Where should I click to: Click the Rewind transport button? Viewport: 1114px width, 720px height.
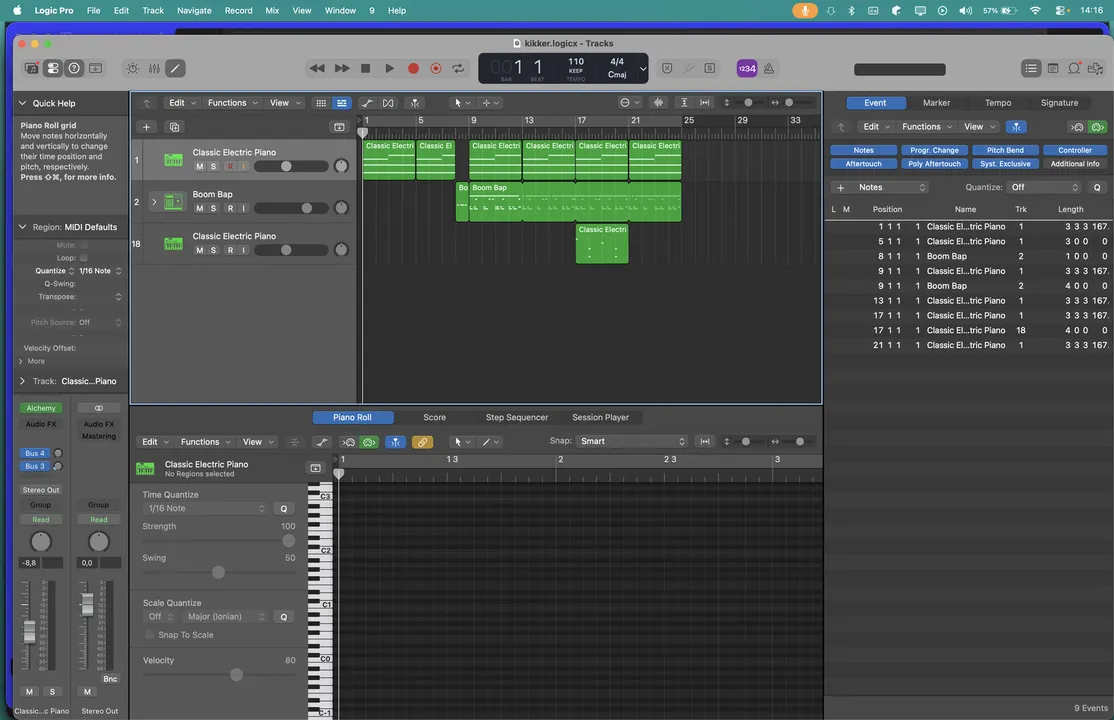point(317,68)
